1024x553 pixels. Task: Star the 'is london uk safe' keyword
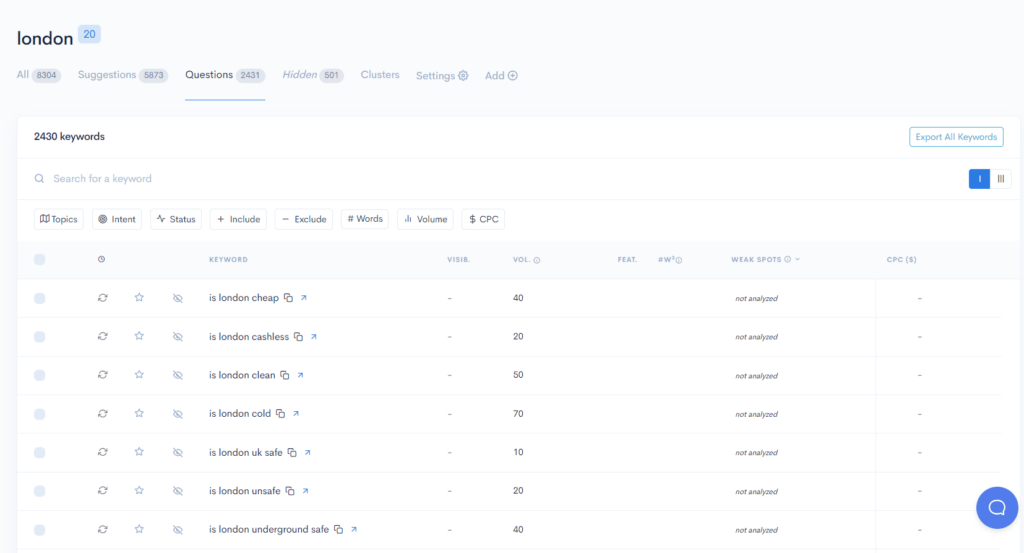click(139, 452)
